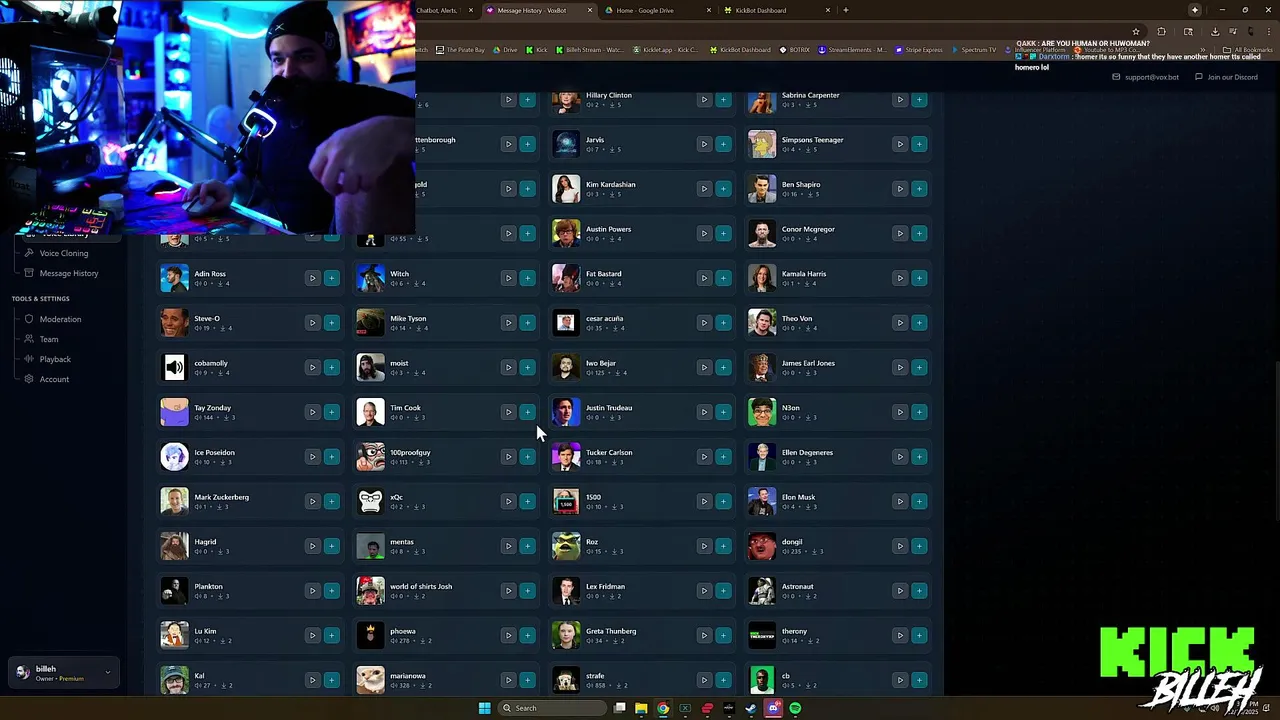Open the Tay Zonday avatar thumbnail
The height and width of the screenshot is (720, 1280).
174,412
